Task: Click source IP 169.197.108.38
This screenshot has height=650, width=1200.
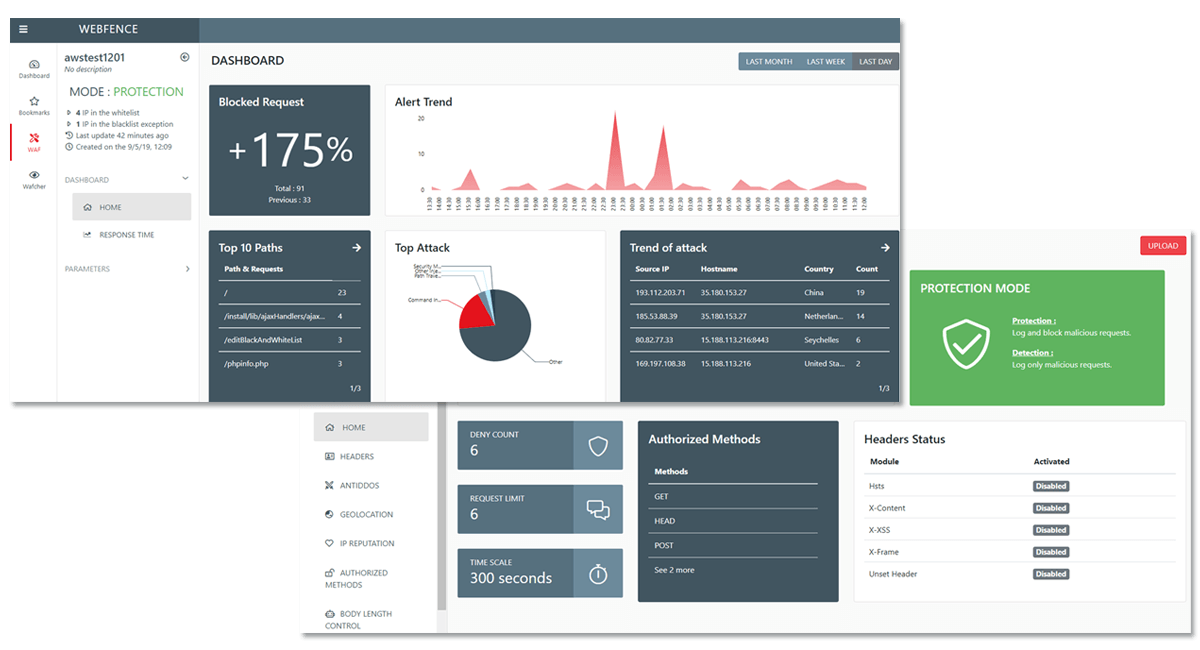Action: (661, 364)
